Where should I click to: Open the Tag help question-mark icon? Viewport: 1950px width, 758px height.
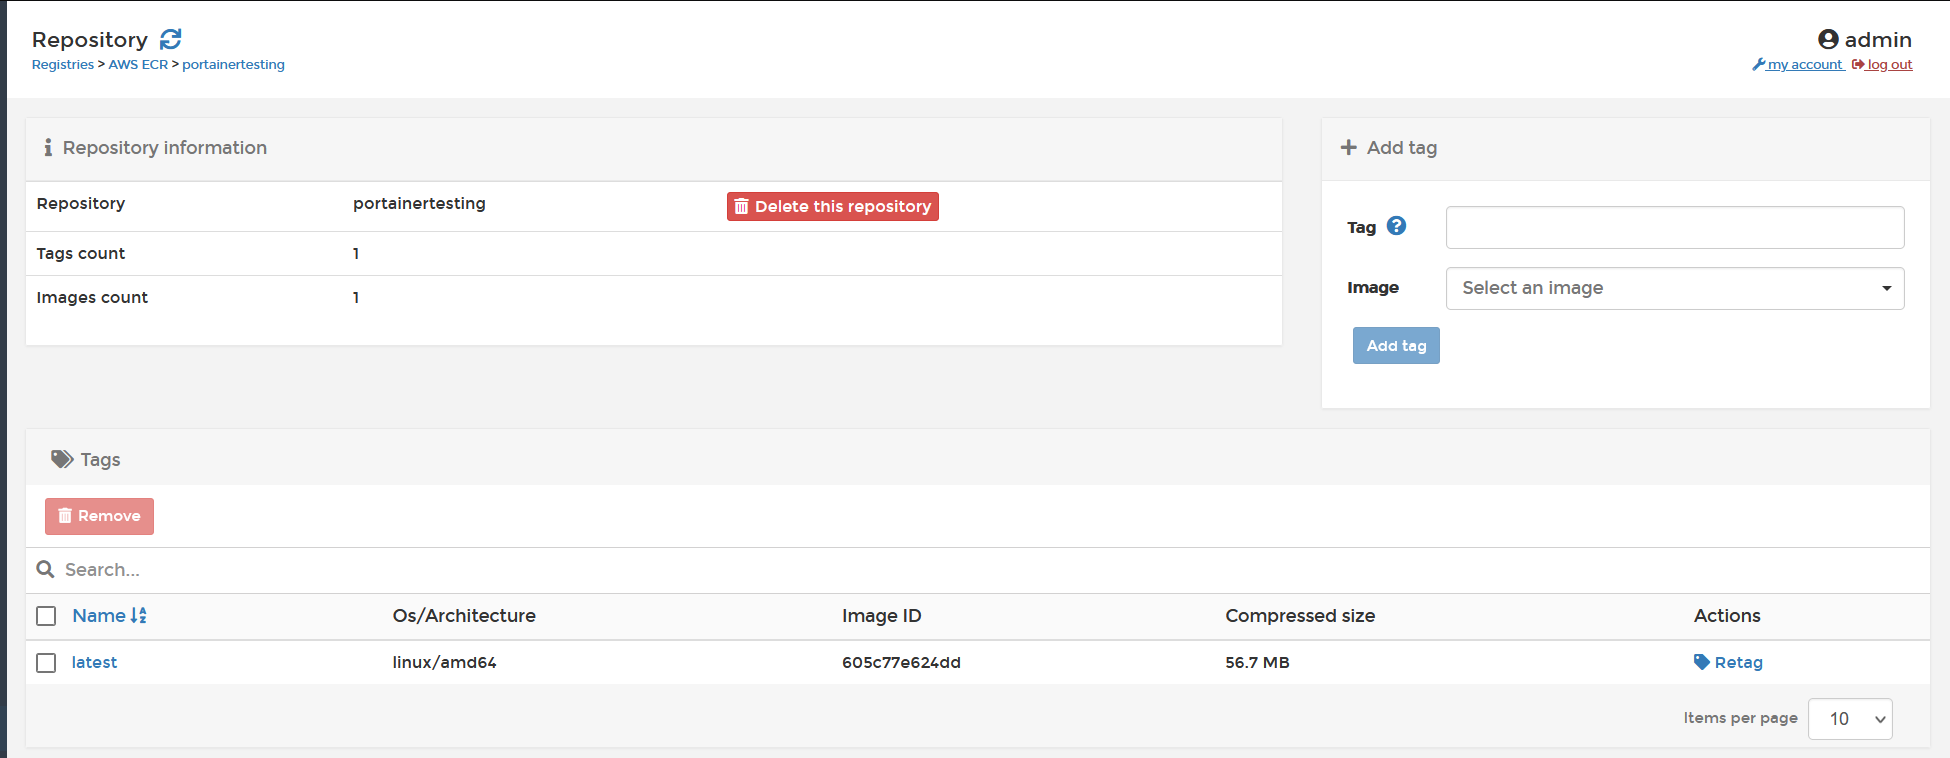[x=1397, y=226]
